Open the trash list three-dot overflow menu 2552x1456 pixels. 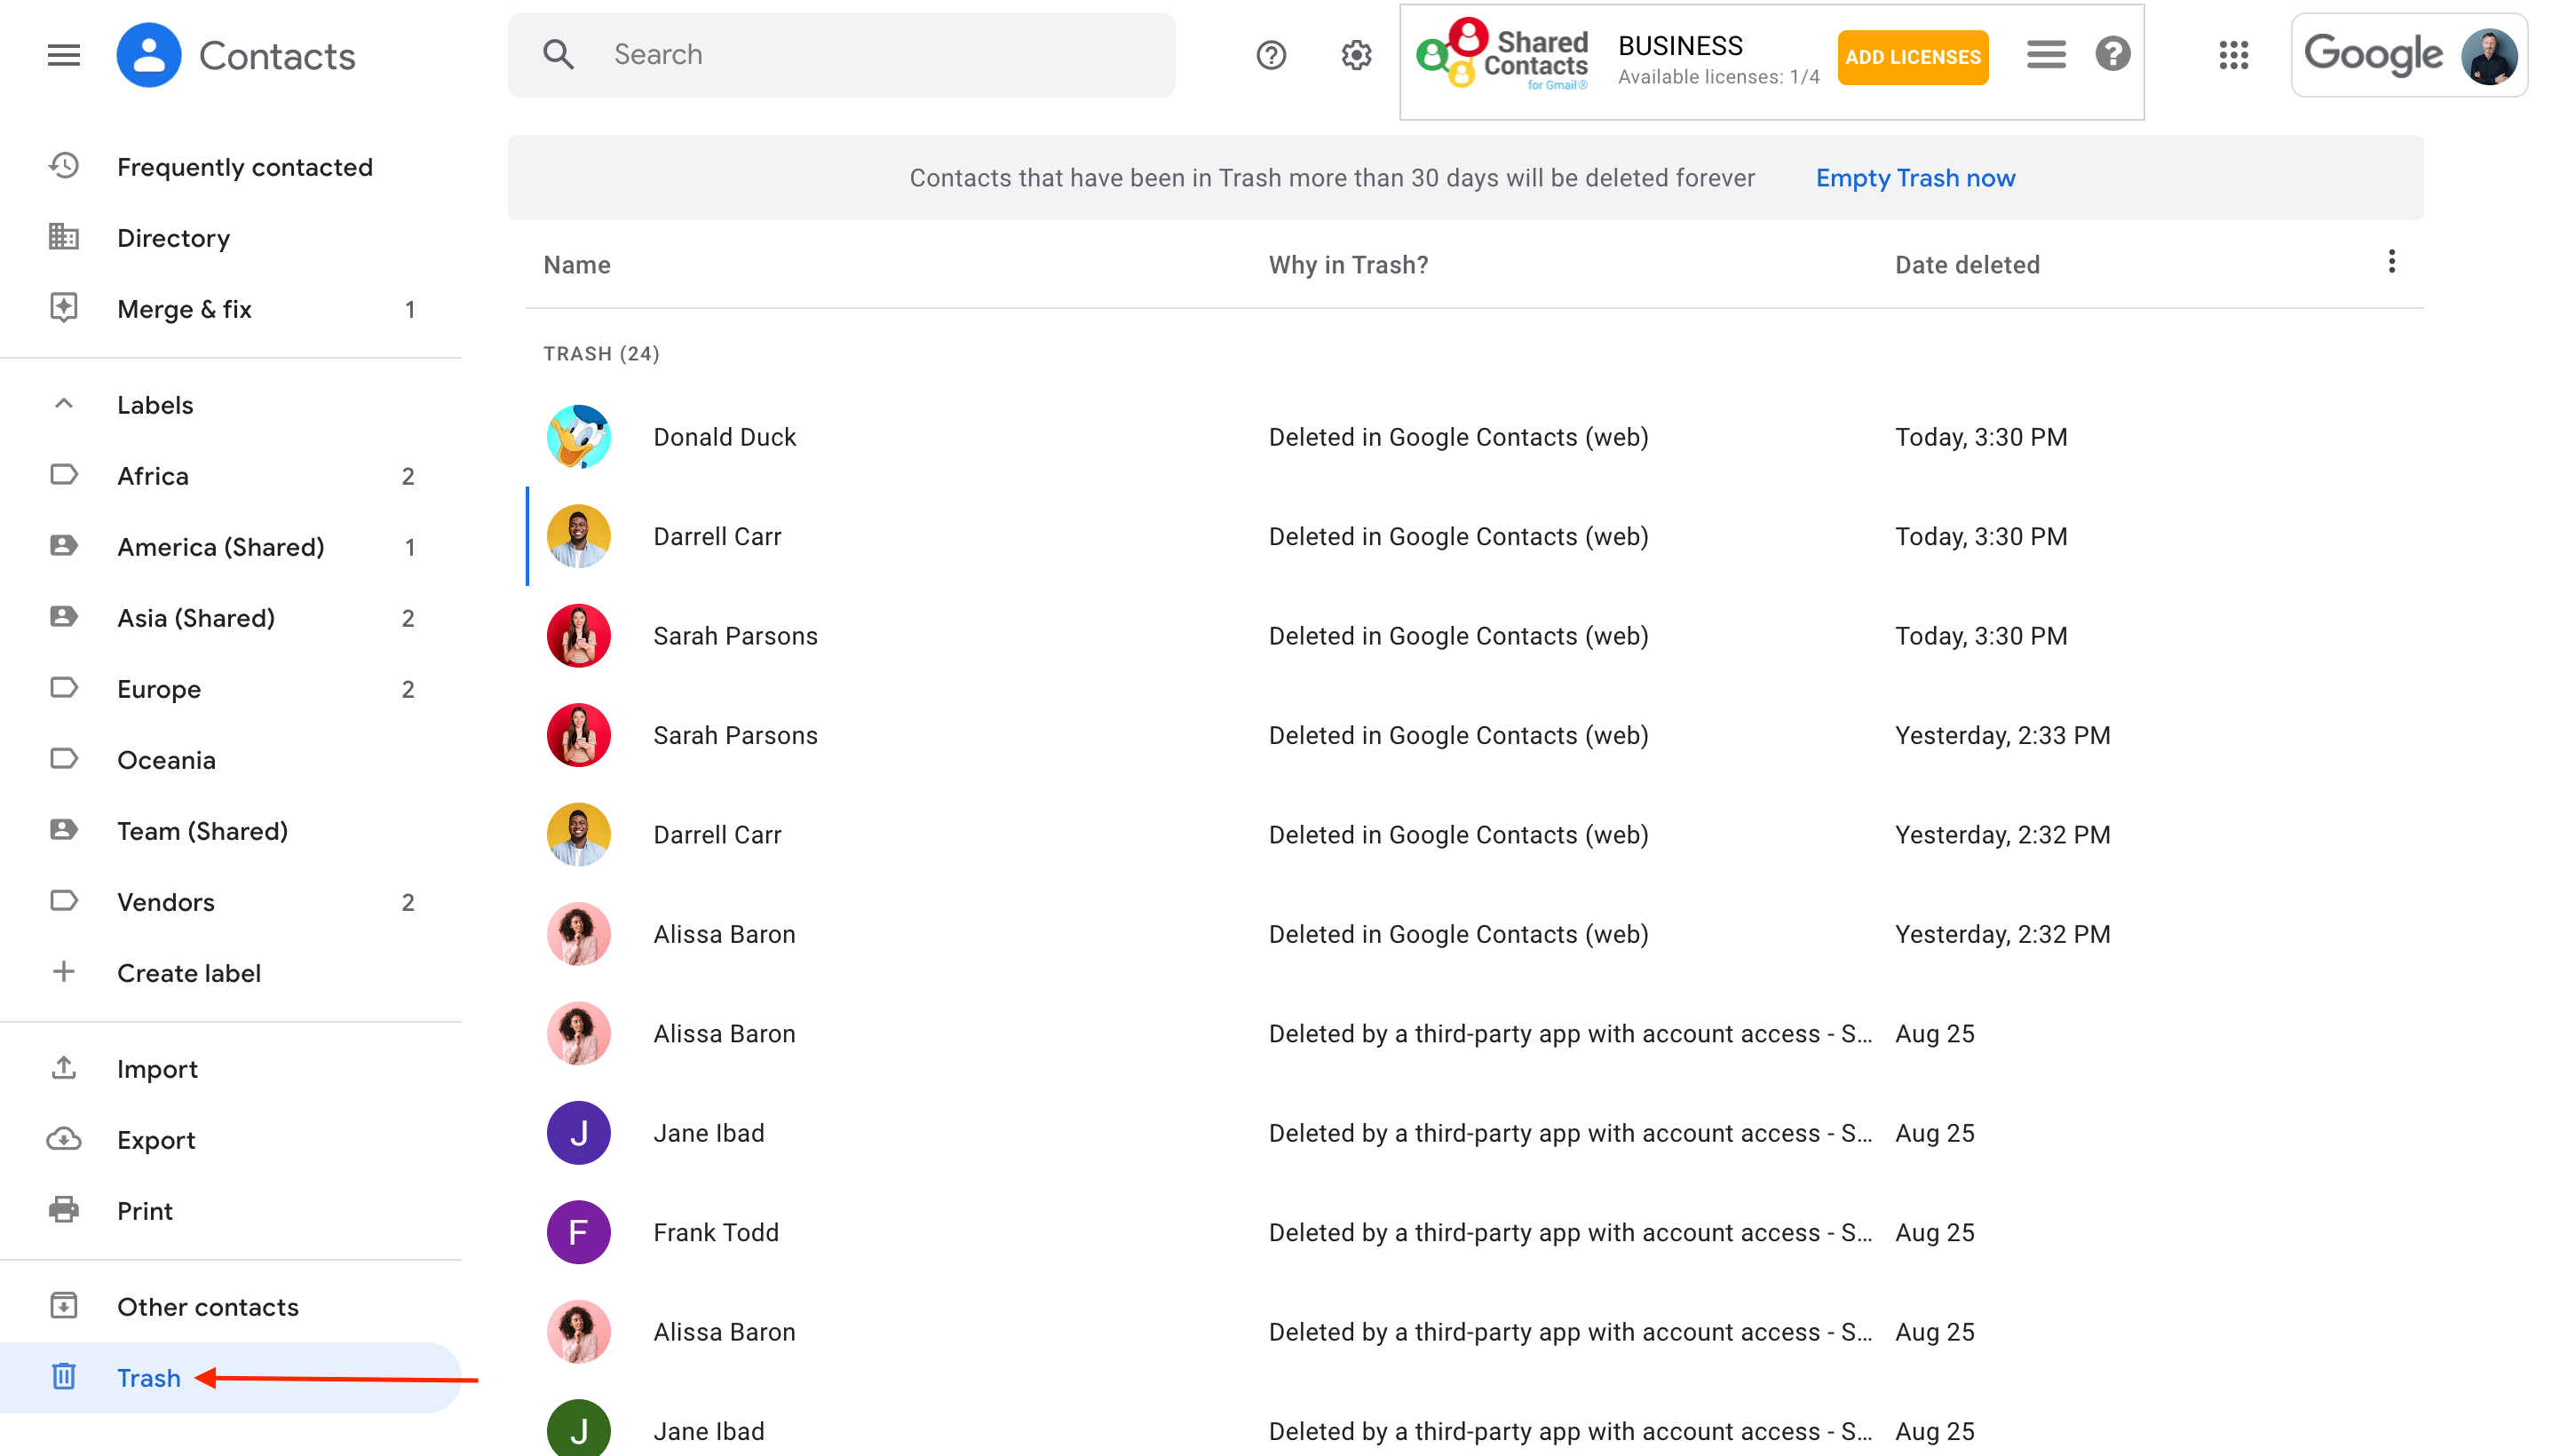coord(2392,262)
